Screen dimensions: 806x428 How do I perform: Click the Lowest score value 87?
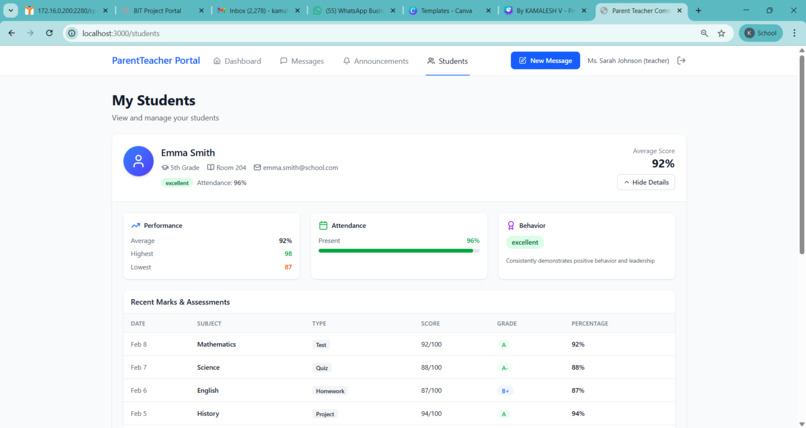[x=288, y=267]
